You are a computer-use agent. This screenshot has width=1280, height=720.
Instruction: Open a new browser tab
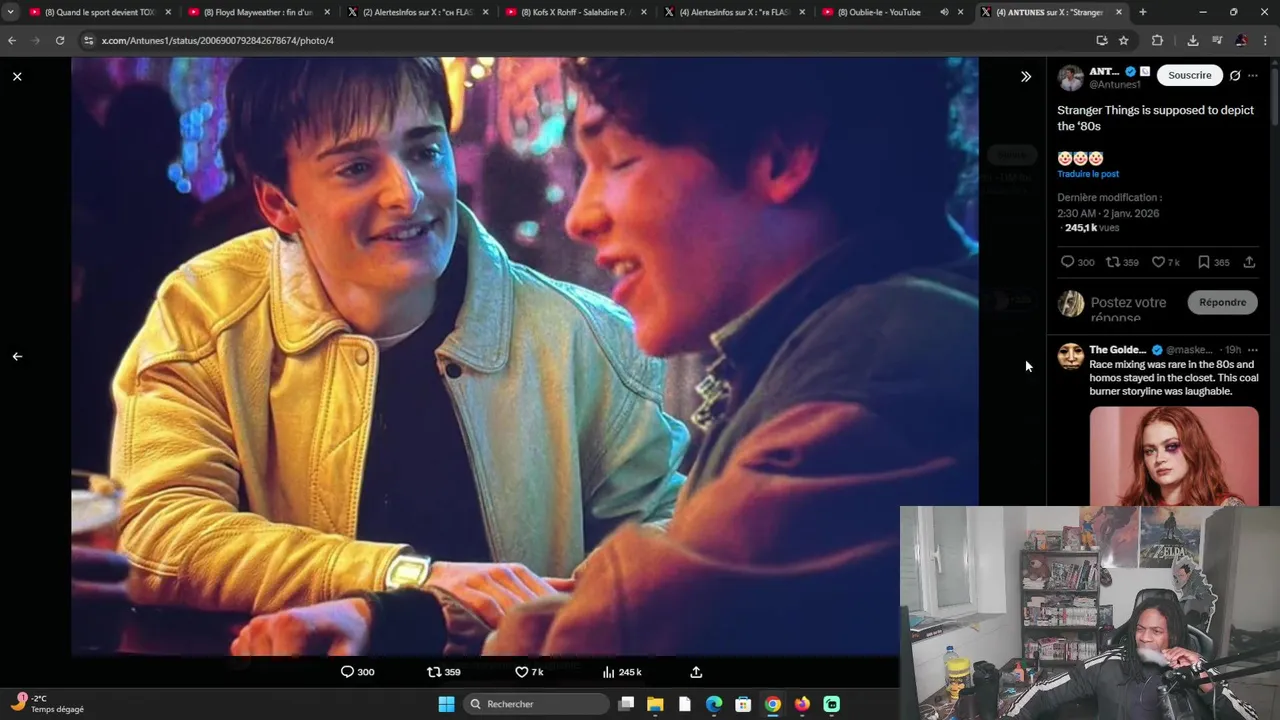click(x=1143, y=12)
